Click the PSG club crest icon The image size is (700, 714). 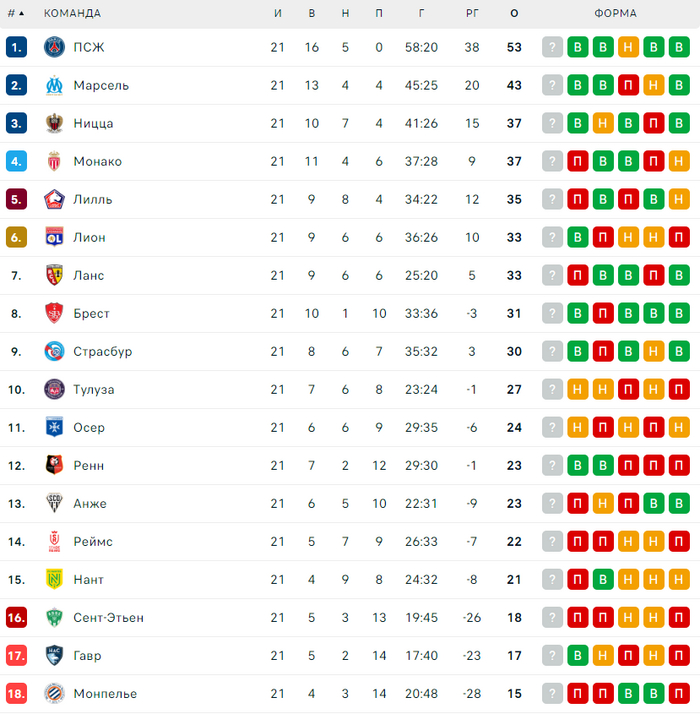point(54,47)
